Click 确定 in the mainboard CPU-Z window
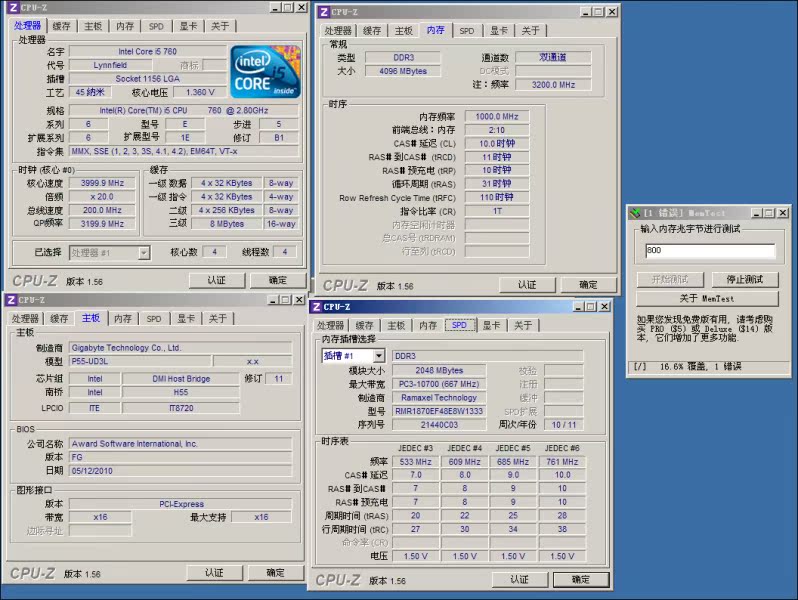This screenshot has width=798, height=600. pyautogui.click(x=276, y=573)
